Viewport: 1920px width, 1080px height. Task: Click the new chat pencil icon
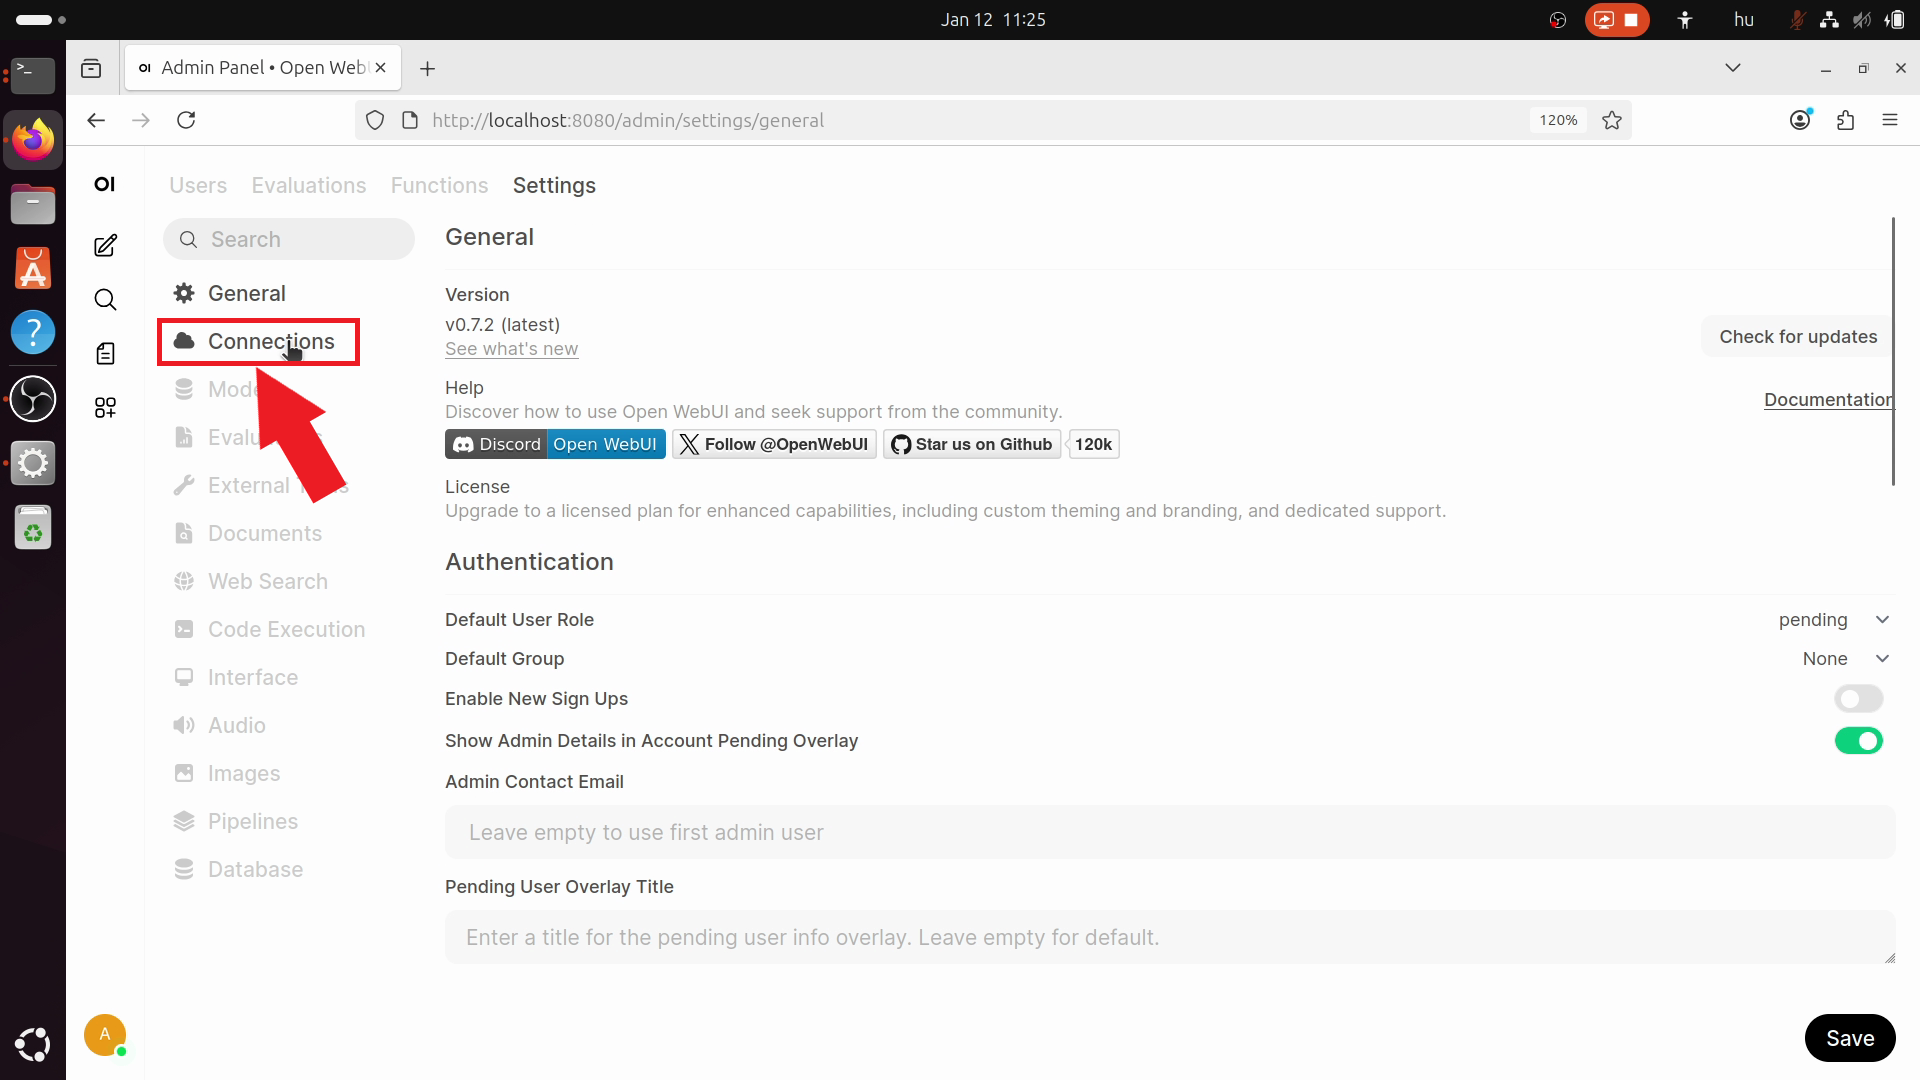coord(105,246)
